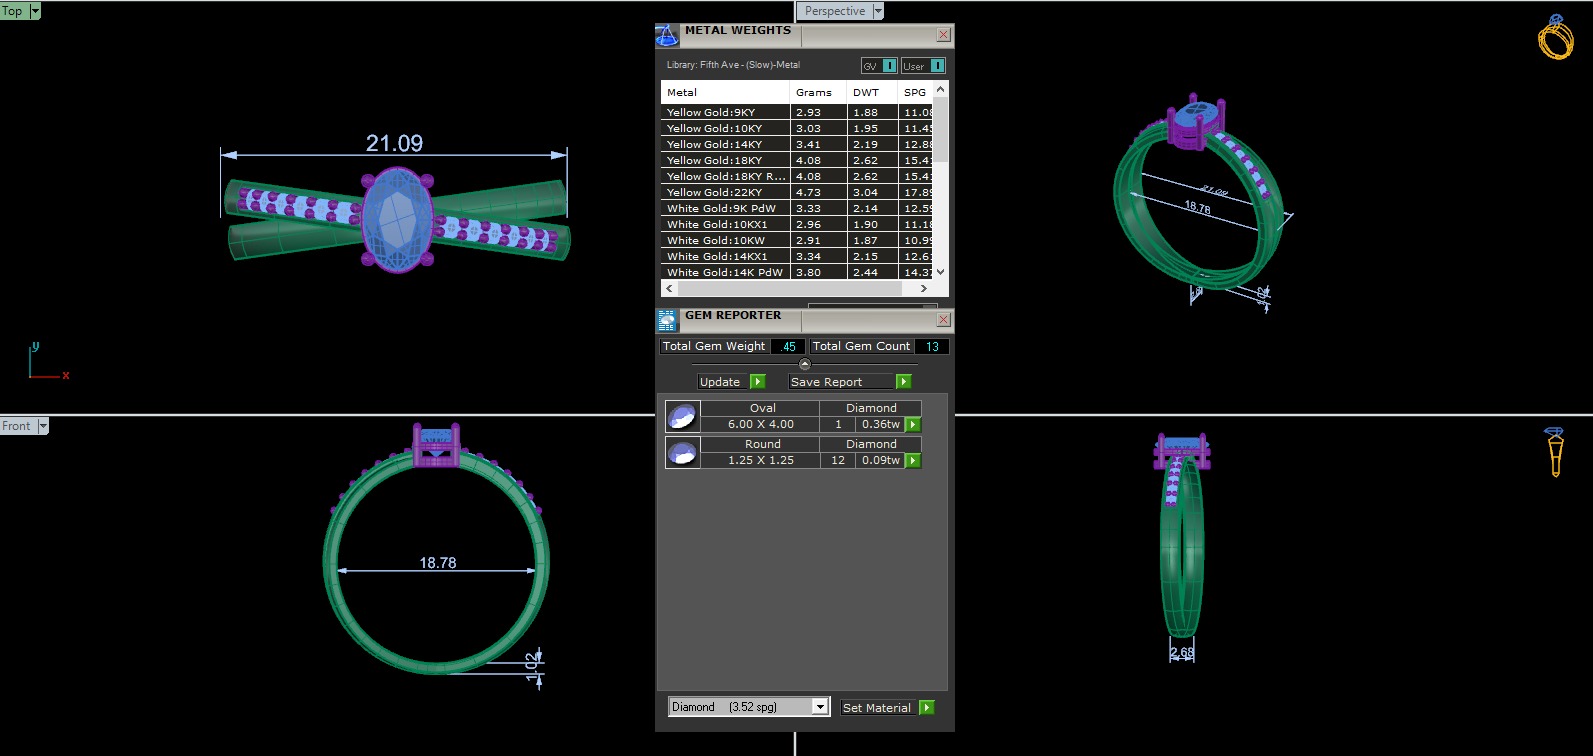The height and width of the screenshot is (756, 1593).
Task: Collapse the gem totals expander arrow
Action: click(x=805, y=364)
